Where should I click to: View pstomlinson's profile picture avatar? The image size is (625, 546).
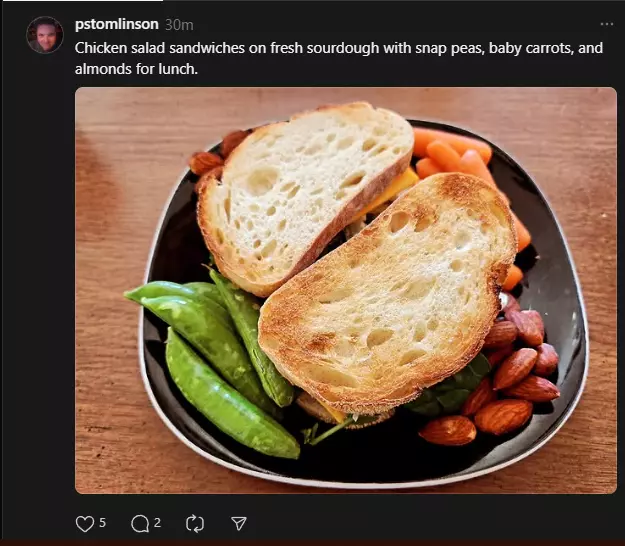click(x=45, y=35)
